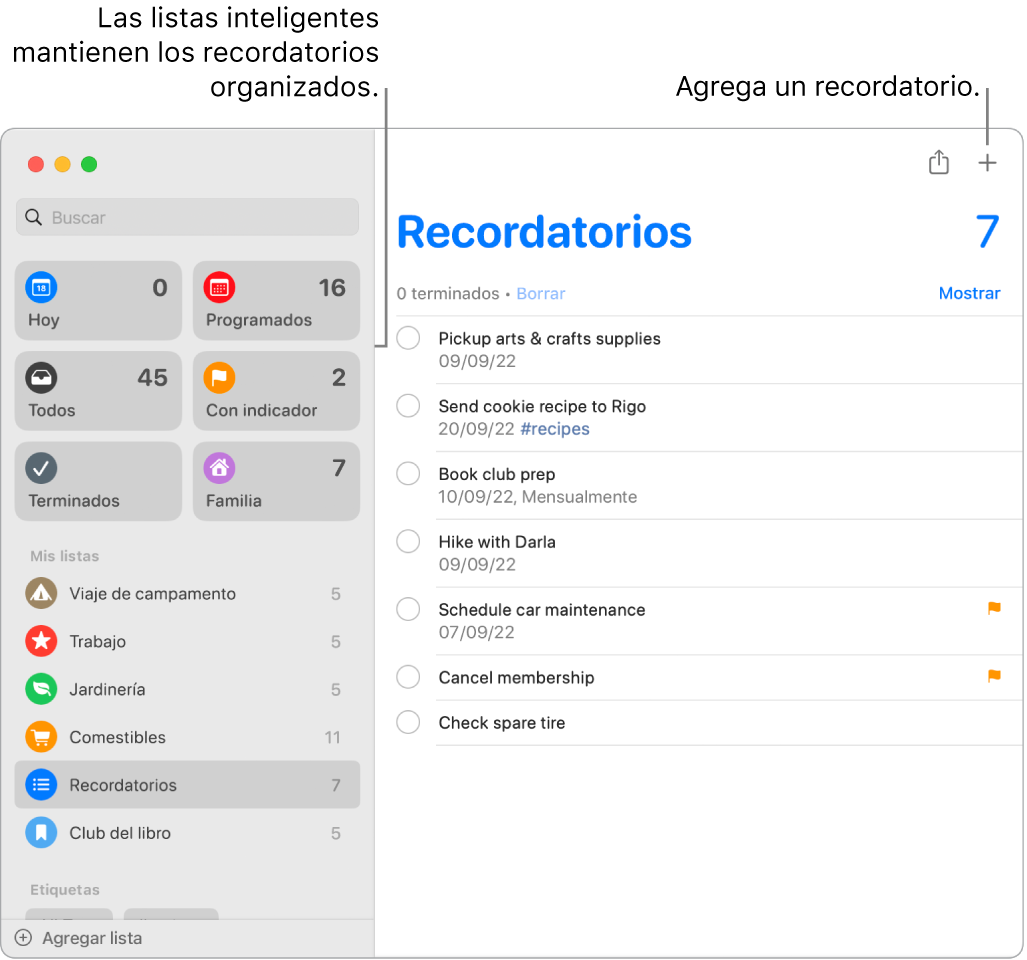Open the Todos inbox tray icon
The image size is (1027, 960).
coord(41,378)
